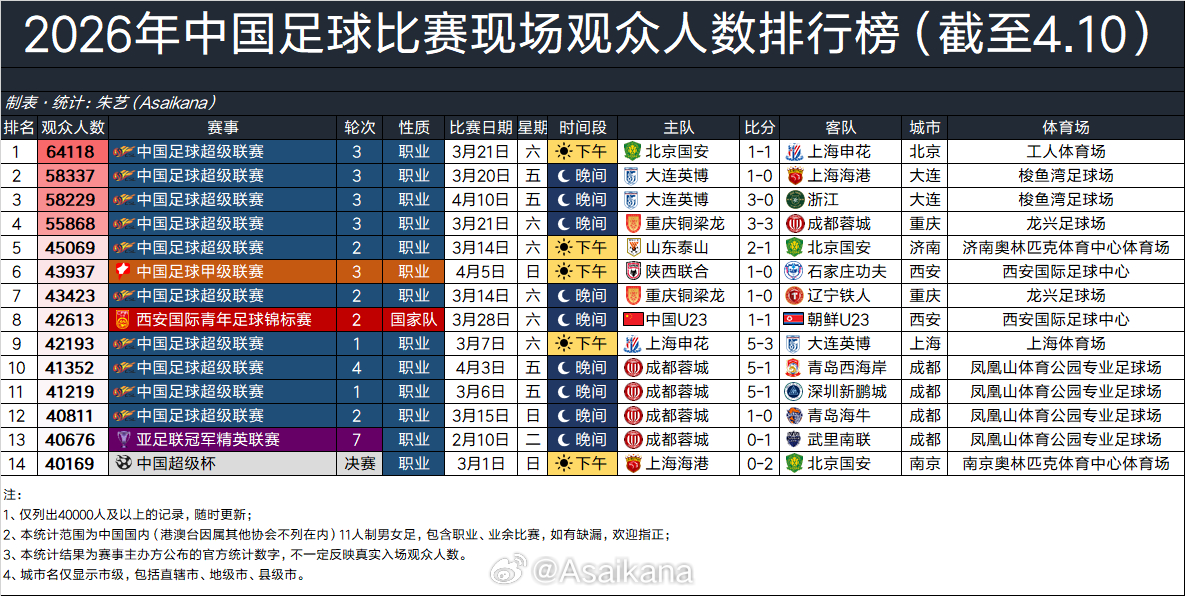Click the moon icon in the 2月10日 row
Image resolution: width=1185 pixels, height=596 pixels.
[565, 440]
